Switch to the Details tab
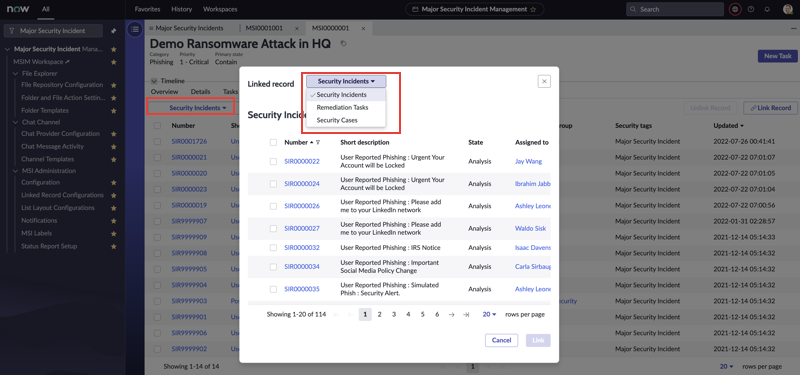The image size is (800, 375). point(201,92)
